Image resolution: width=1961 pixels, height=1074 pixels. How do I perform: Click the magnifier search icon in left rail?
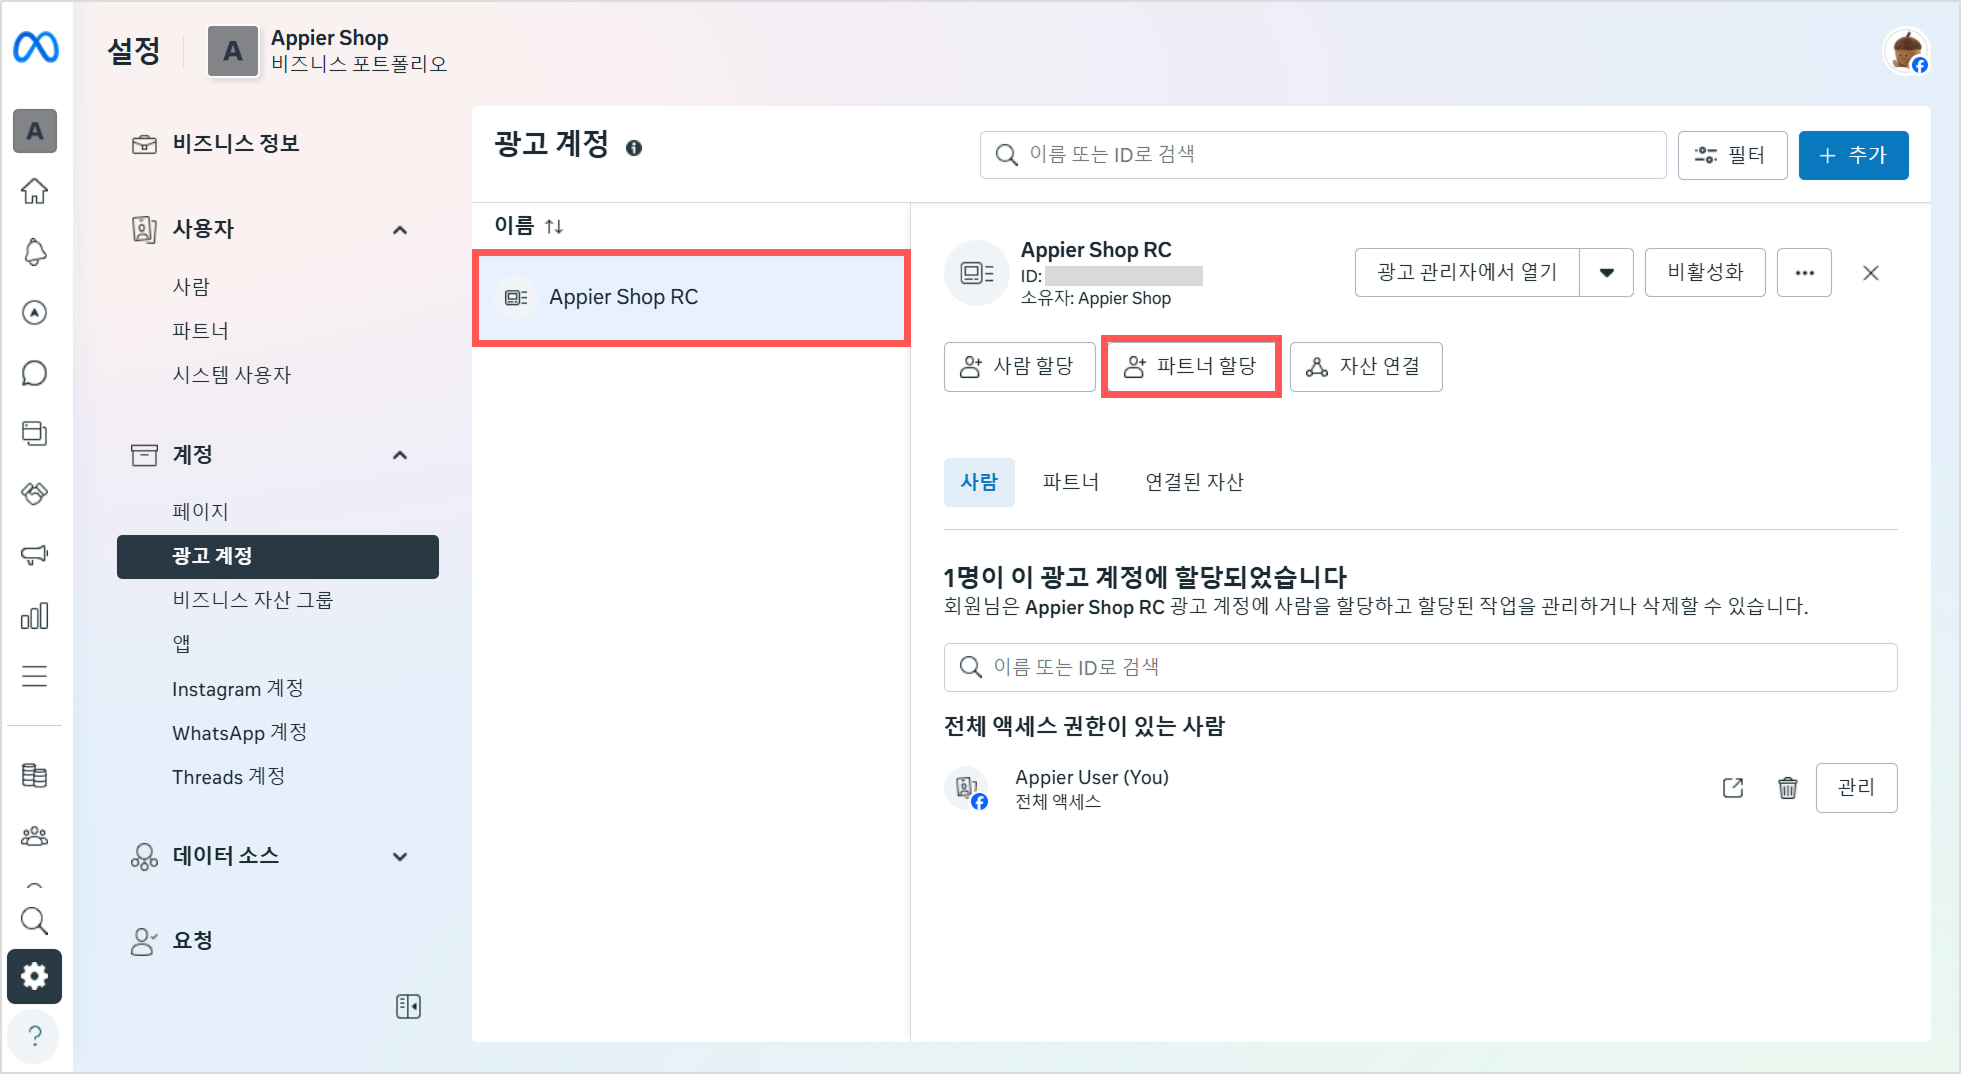(x=35, y=920)
